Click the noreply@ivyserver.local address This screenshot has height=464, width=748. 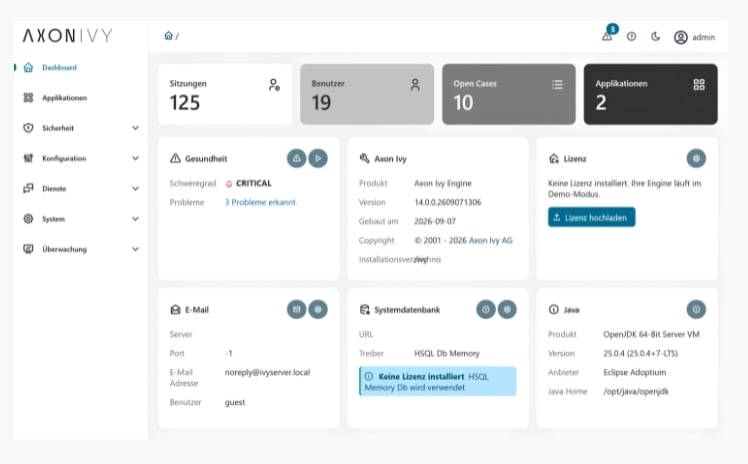pyautogui.click(x=267, y=372)
